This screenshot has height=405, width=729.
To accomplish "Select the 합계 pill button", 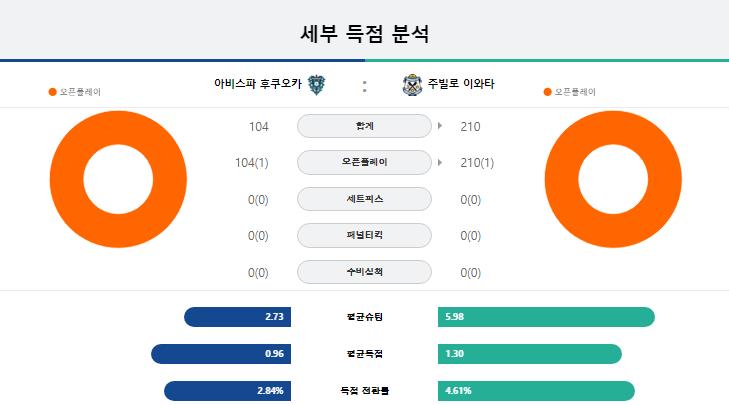I will tap(364, 126).
